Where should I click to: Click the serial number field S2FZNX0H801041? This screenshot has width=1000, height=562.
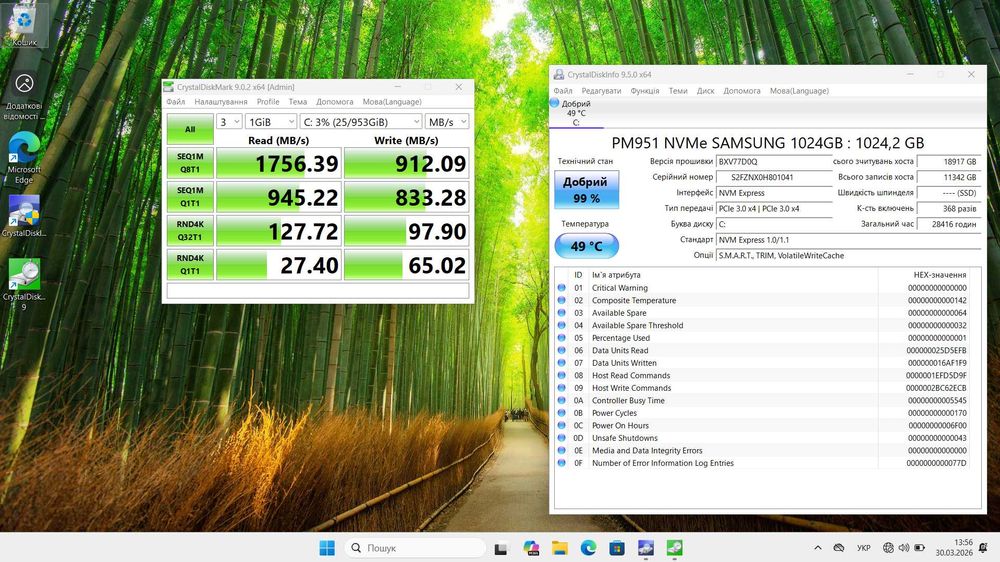point(774,177)
